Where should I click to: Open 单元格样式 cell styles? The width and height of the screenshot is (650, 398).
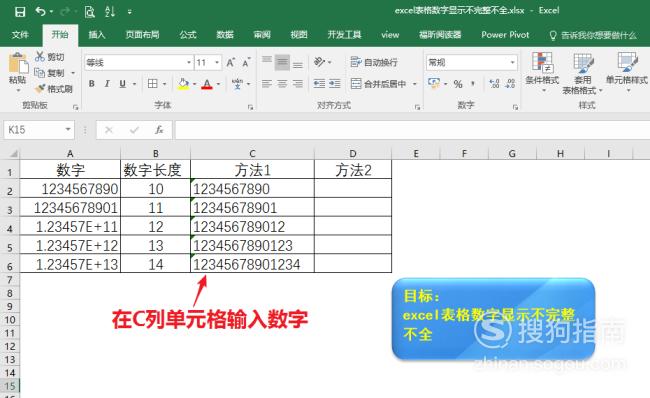tap(626, 73)
